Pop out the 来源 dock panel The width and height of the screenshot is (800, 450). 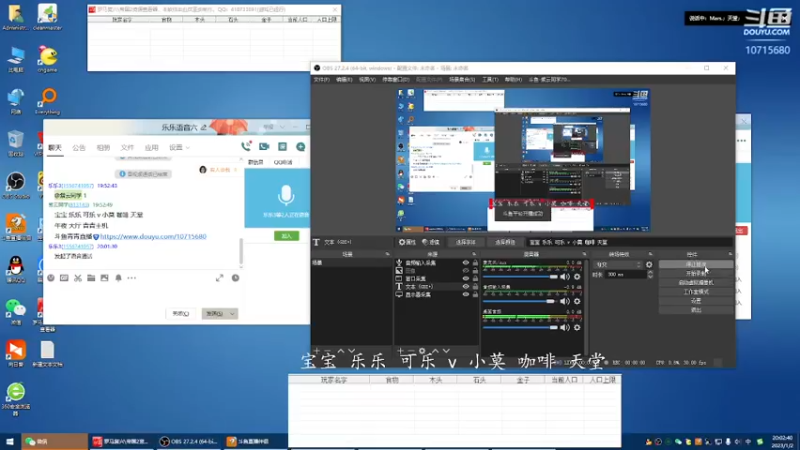[474, 254]
